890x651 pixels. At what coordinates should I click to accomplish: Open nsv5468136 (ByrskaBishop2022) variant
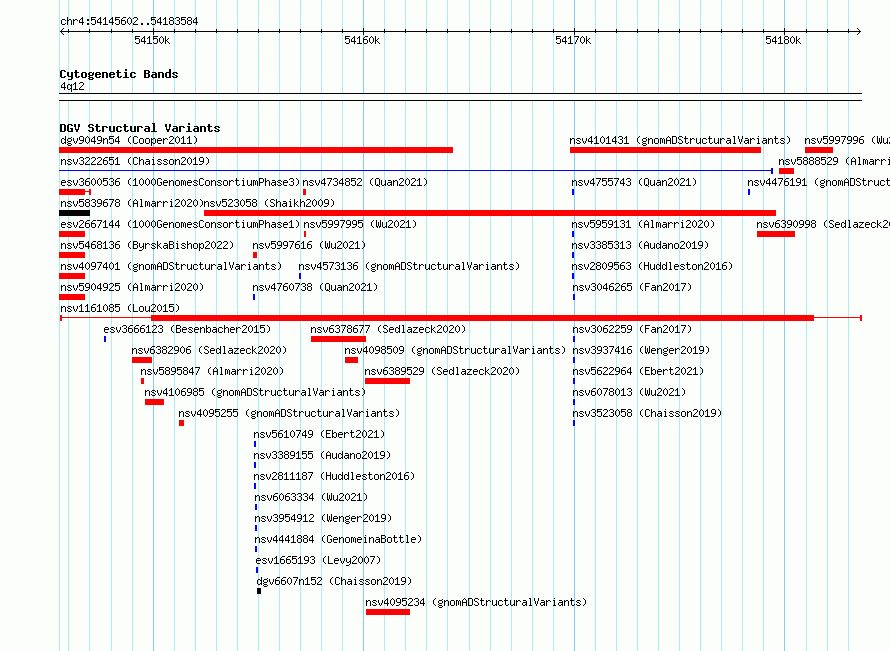(x=147, y=245)
